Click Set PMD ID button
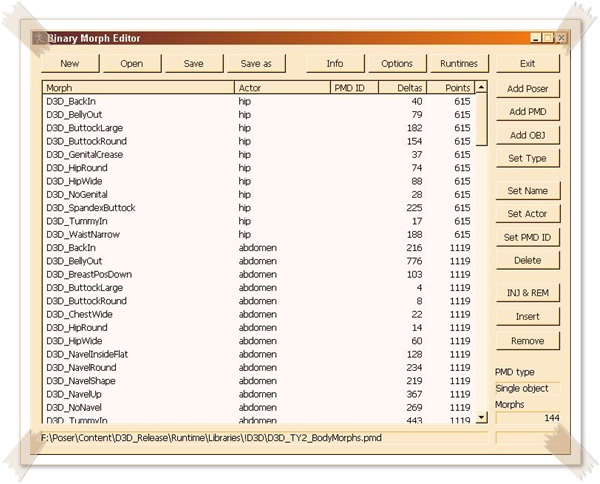This screenshot has height=484, width=600. click(528, 237)
